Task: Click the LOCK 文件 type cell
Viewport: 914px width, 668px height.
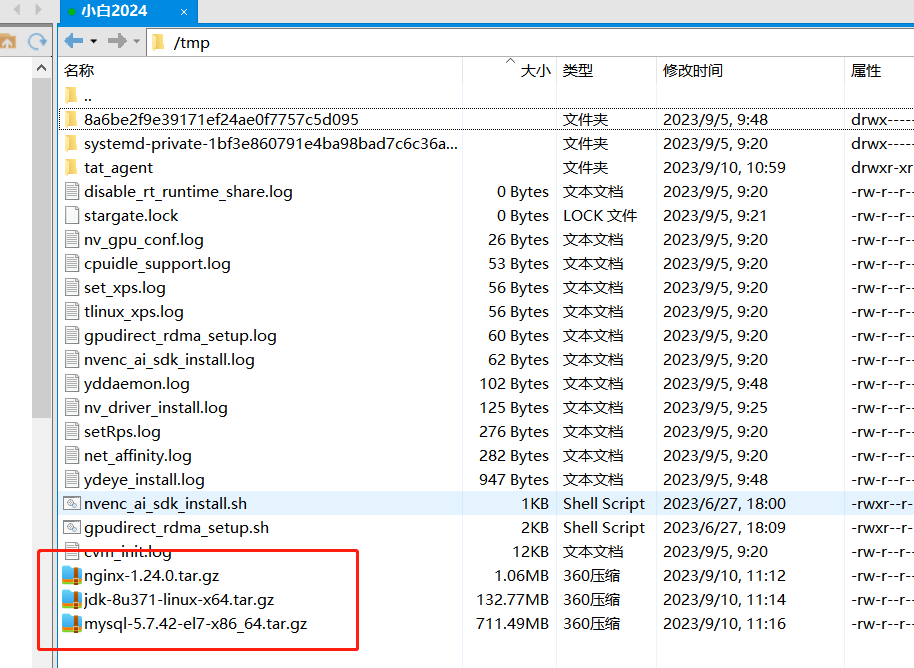Action: point(600,216)
